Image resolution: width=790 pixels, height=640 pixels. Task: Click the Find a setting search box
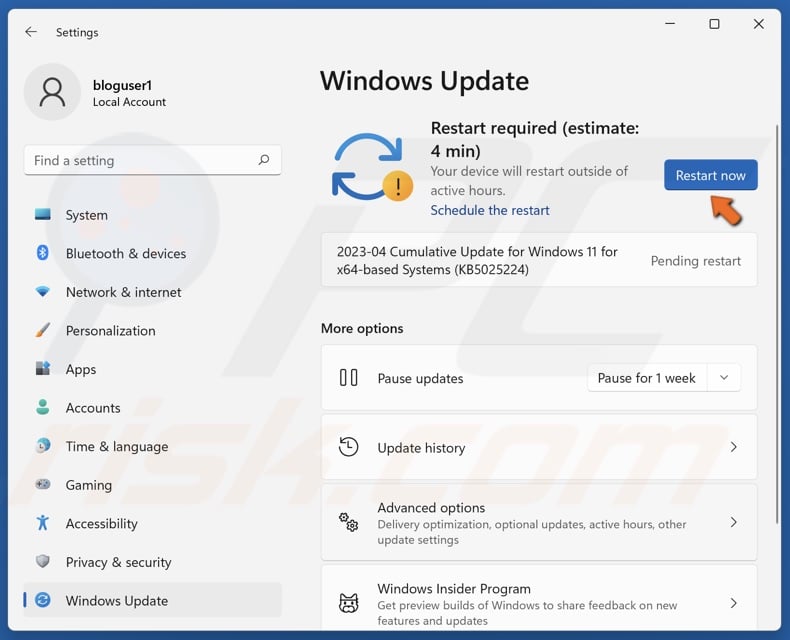click(x=153, y=160)
